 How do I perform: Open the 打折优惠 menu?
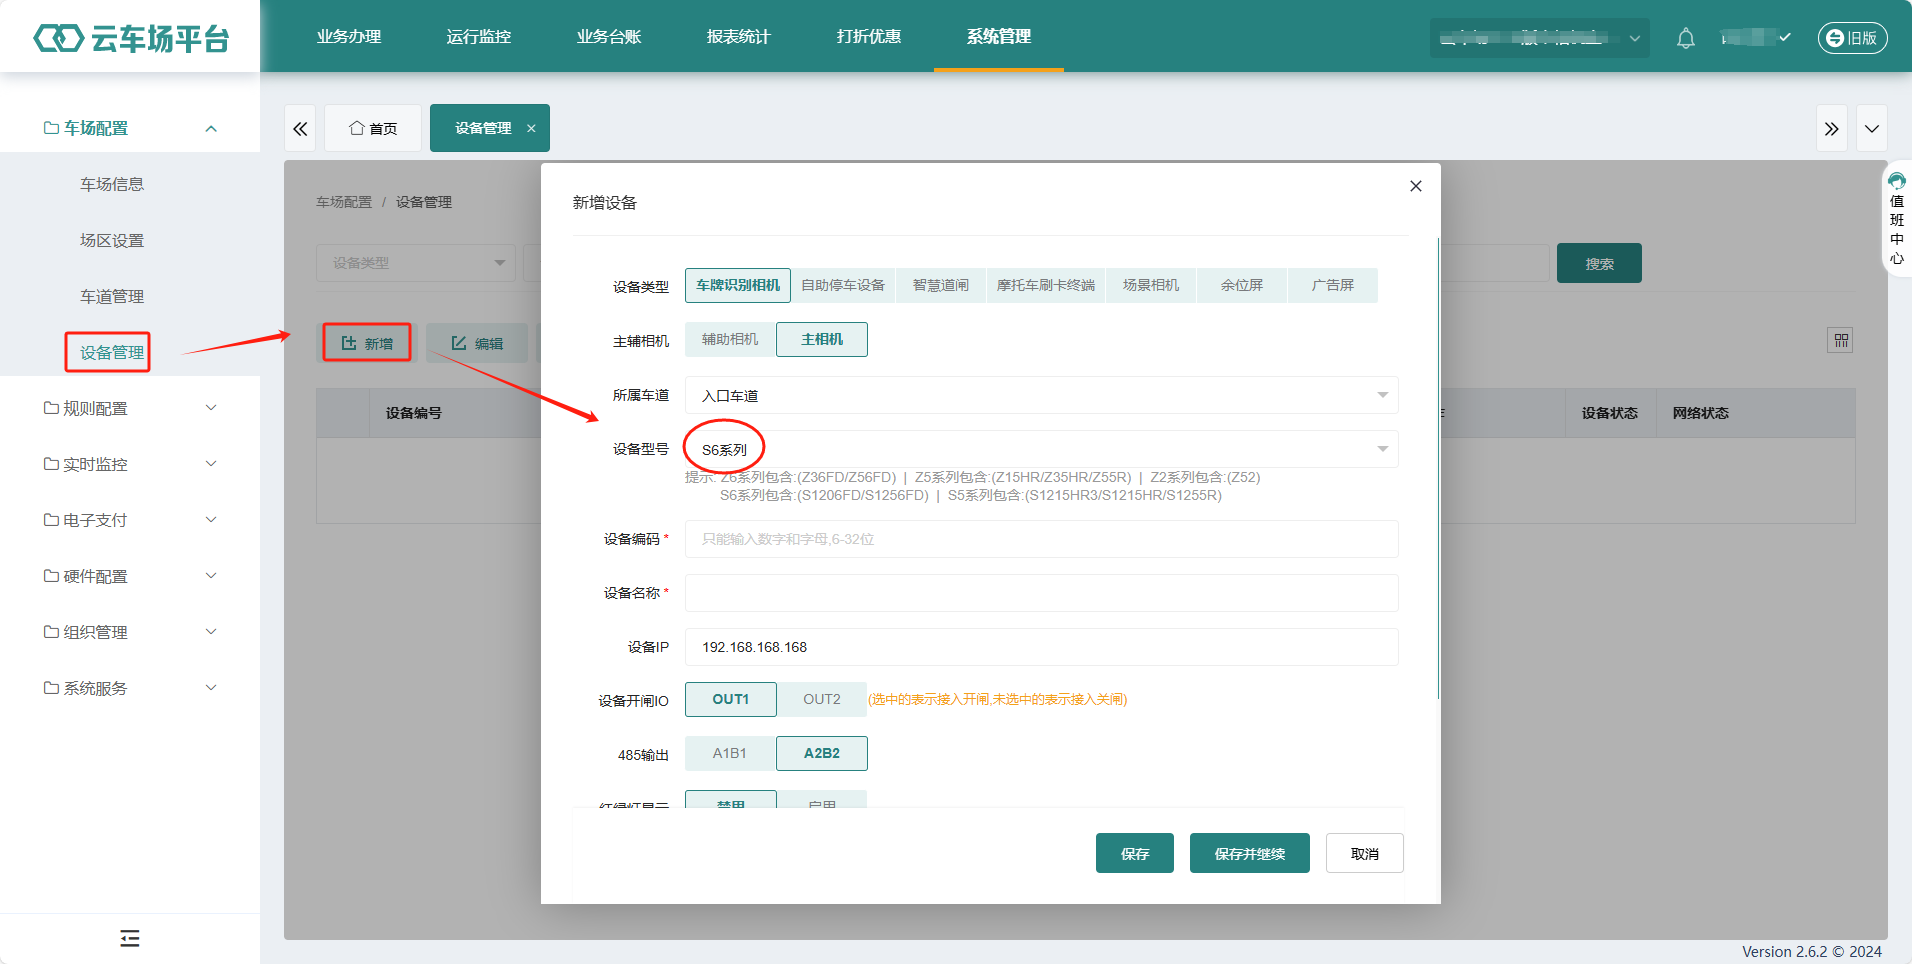point(869,36)
